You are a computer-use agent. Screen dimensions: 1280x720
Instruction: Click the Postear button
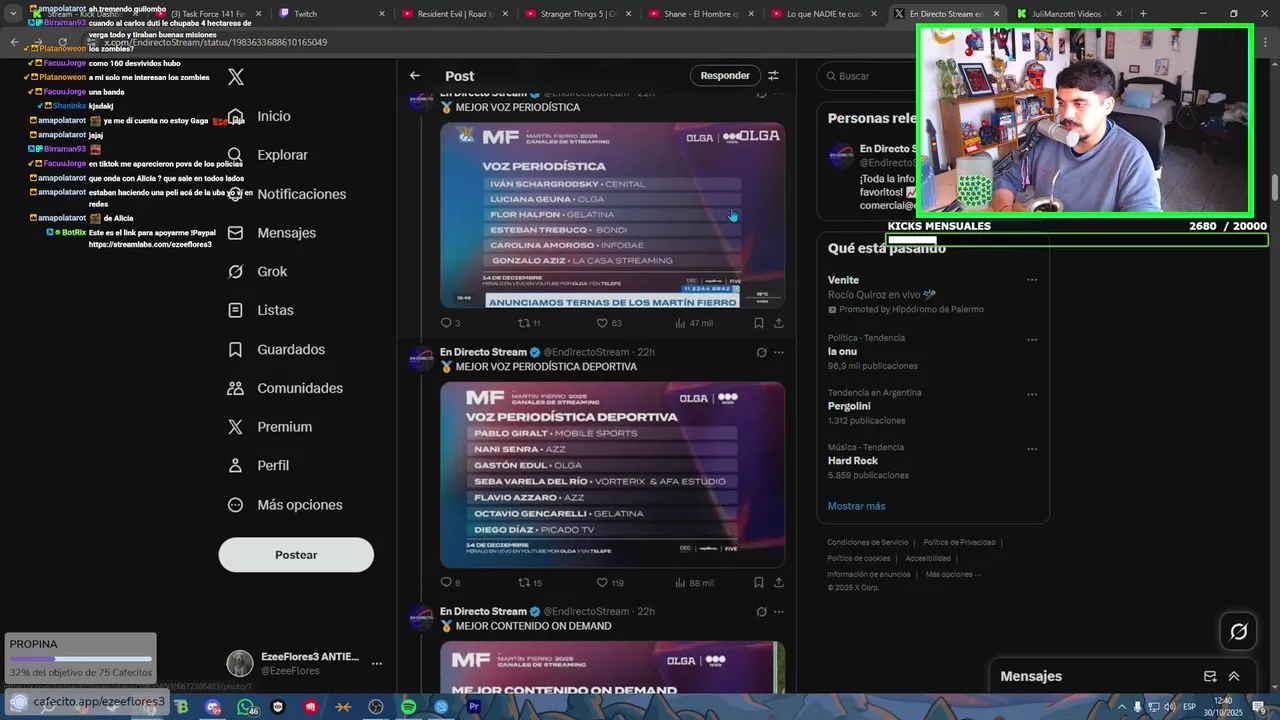[x=296, y=555]
